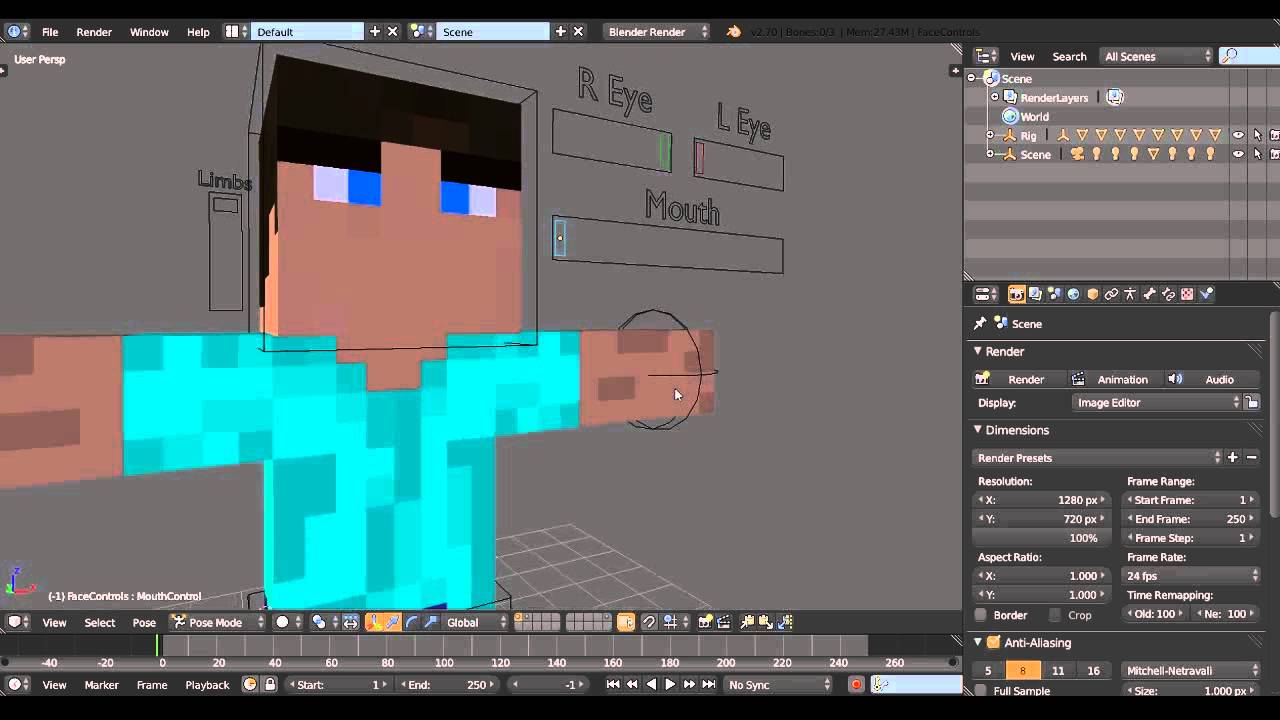Click the Default screen layout name field

click(x=308, y=32)
